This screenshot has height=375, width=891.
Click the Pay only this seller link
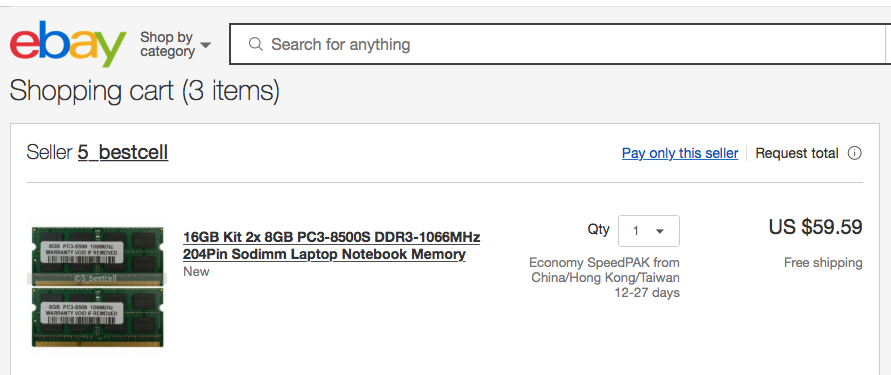pos(680,153)
